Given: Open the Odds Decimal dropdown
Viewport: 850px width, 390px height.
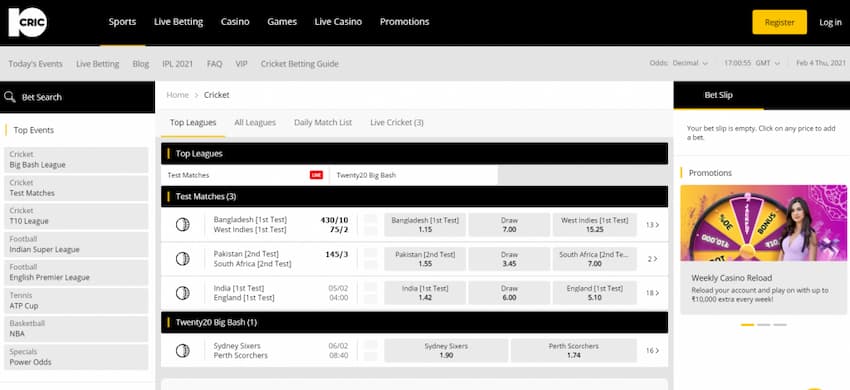Looking at the screenshot, I should [x=690, y=63].
